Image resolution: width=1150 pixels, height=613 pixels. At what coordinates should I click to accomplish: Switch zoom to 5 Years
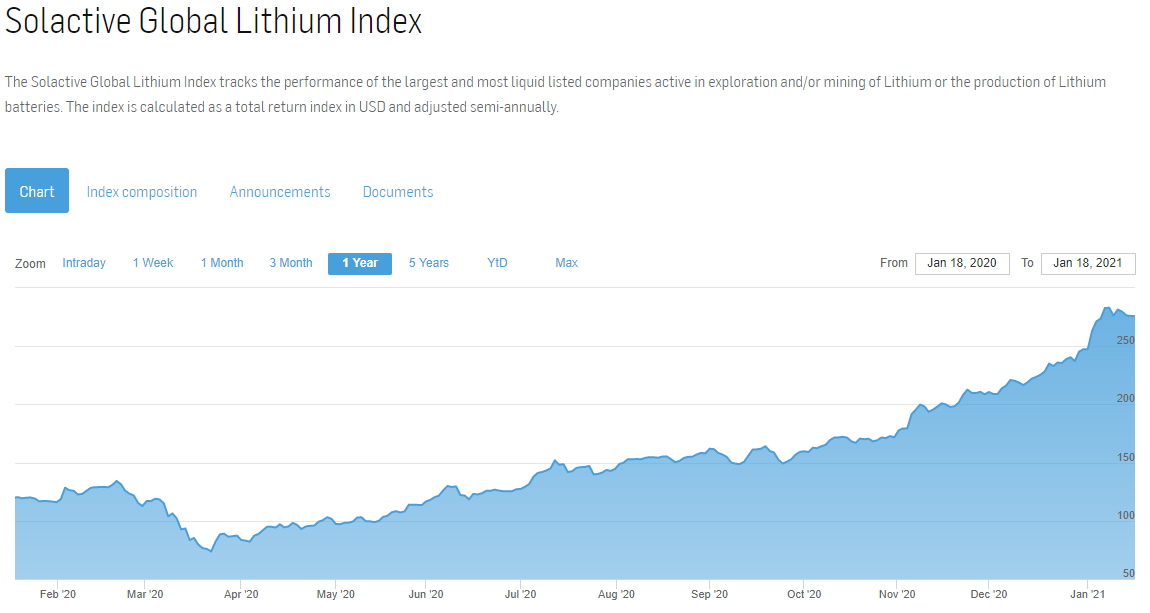tap(428, 263)
